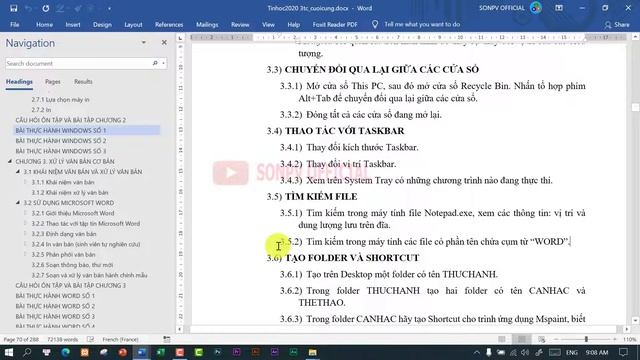Screen dimensions: 640x360
Task: Click the vertical scrollbar down arrow
Action: point(636,321)
